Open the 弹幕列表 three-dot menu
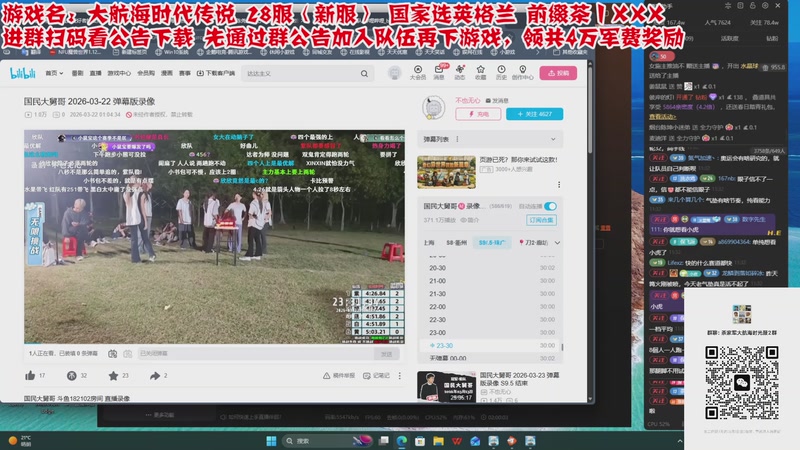Image resolution: width=800 pixels, height=450 pixels. pos(458,139)
